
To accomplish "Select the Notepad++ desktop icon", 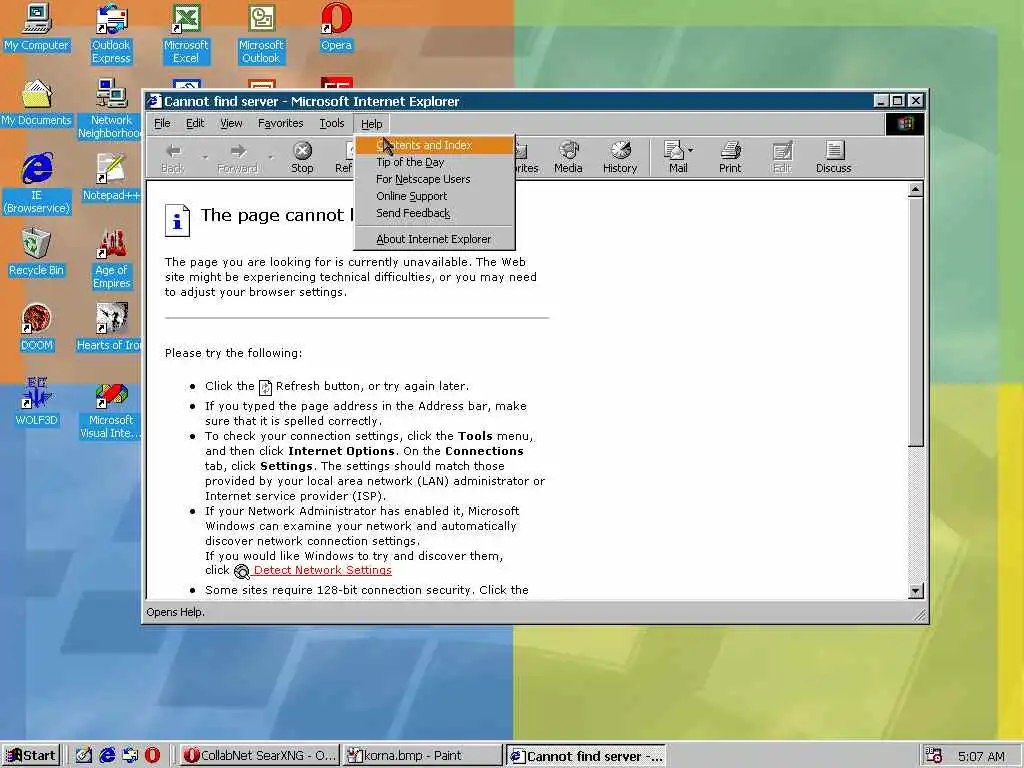I will pos(111,178).
